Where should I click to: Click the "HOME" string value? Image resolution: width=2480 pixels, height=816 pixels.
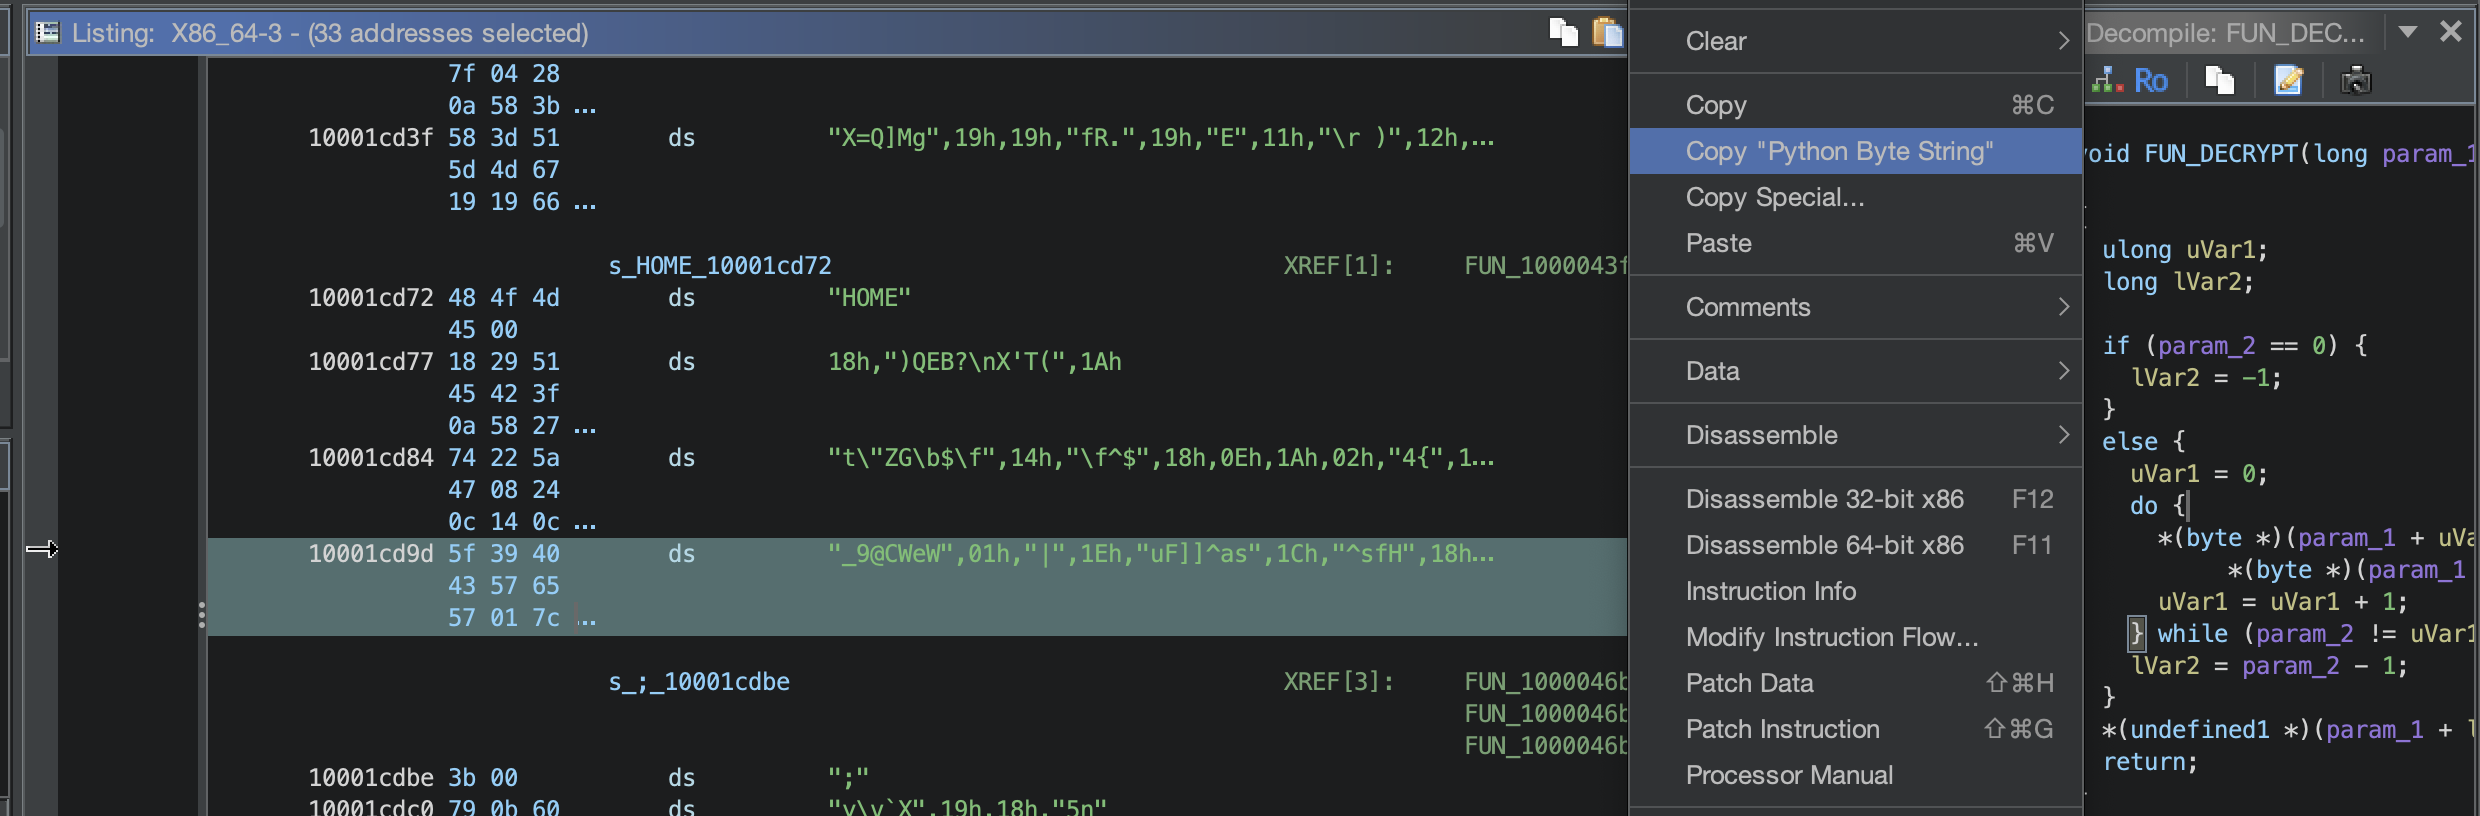tap(869, 298)
